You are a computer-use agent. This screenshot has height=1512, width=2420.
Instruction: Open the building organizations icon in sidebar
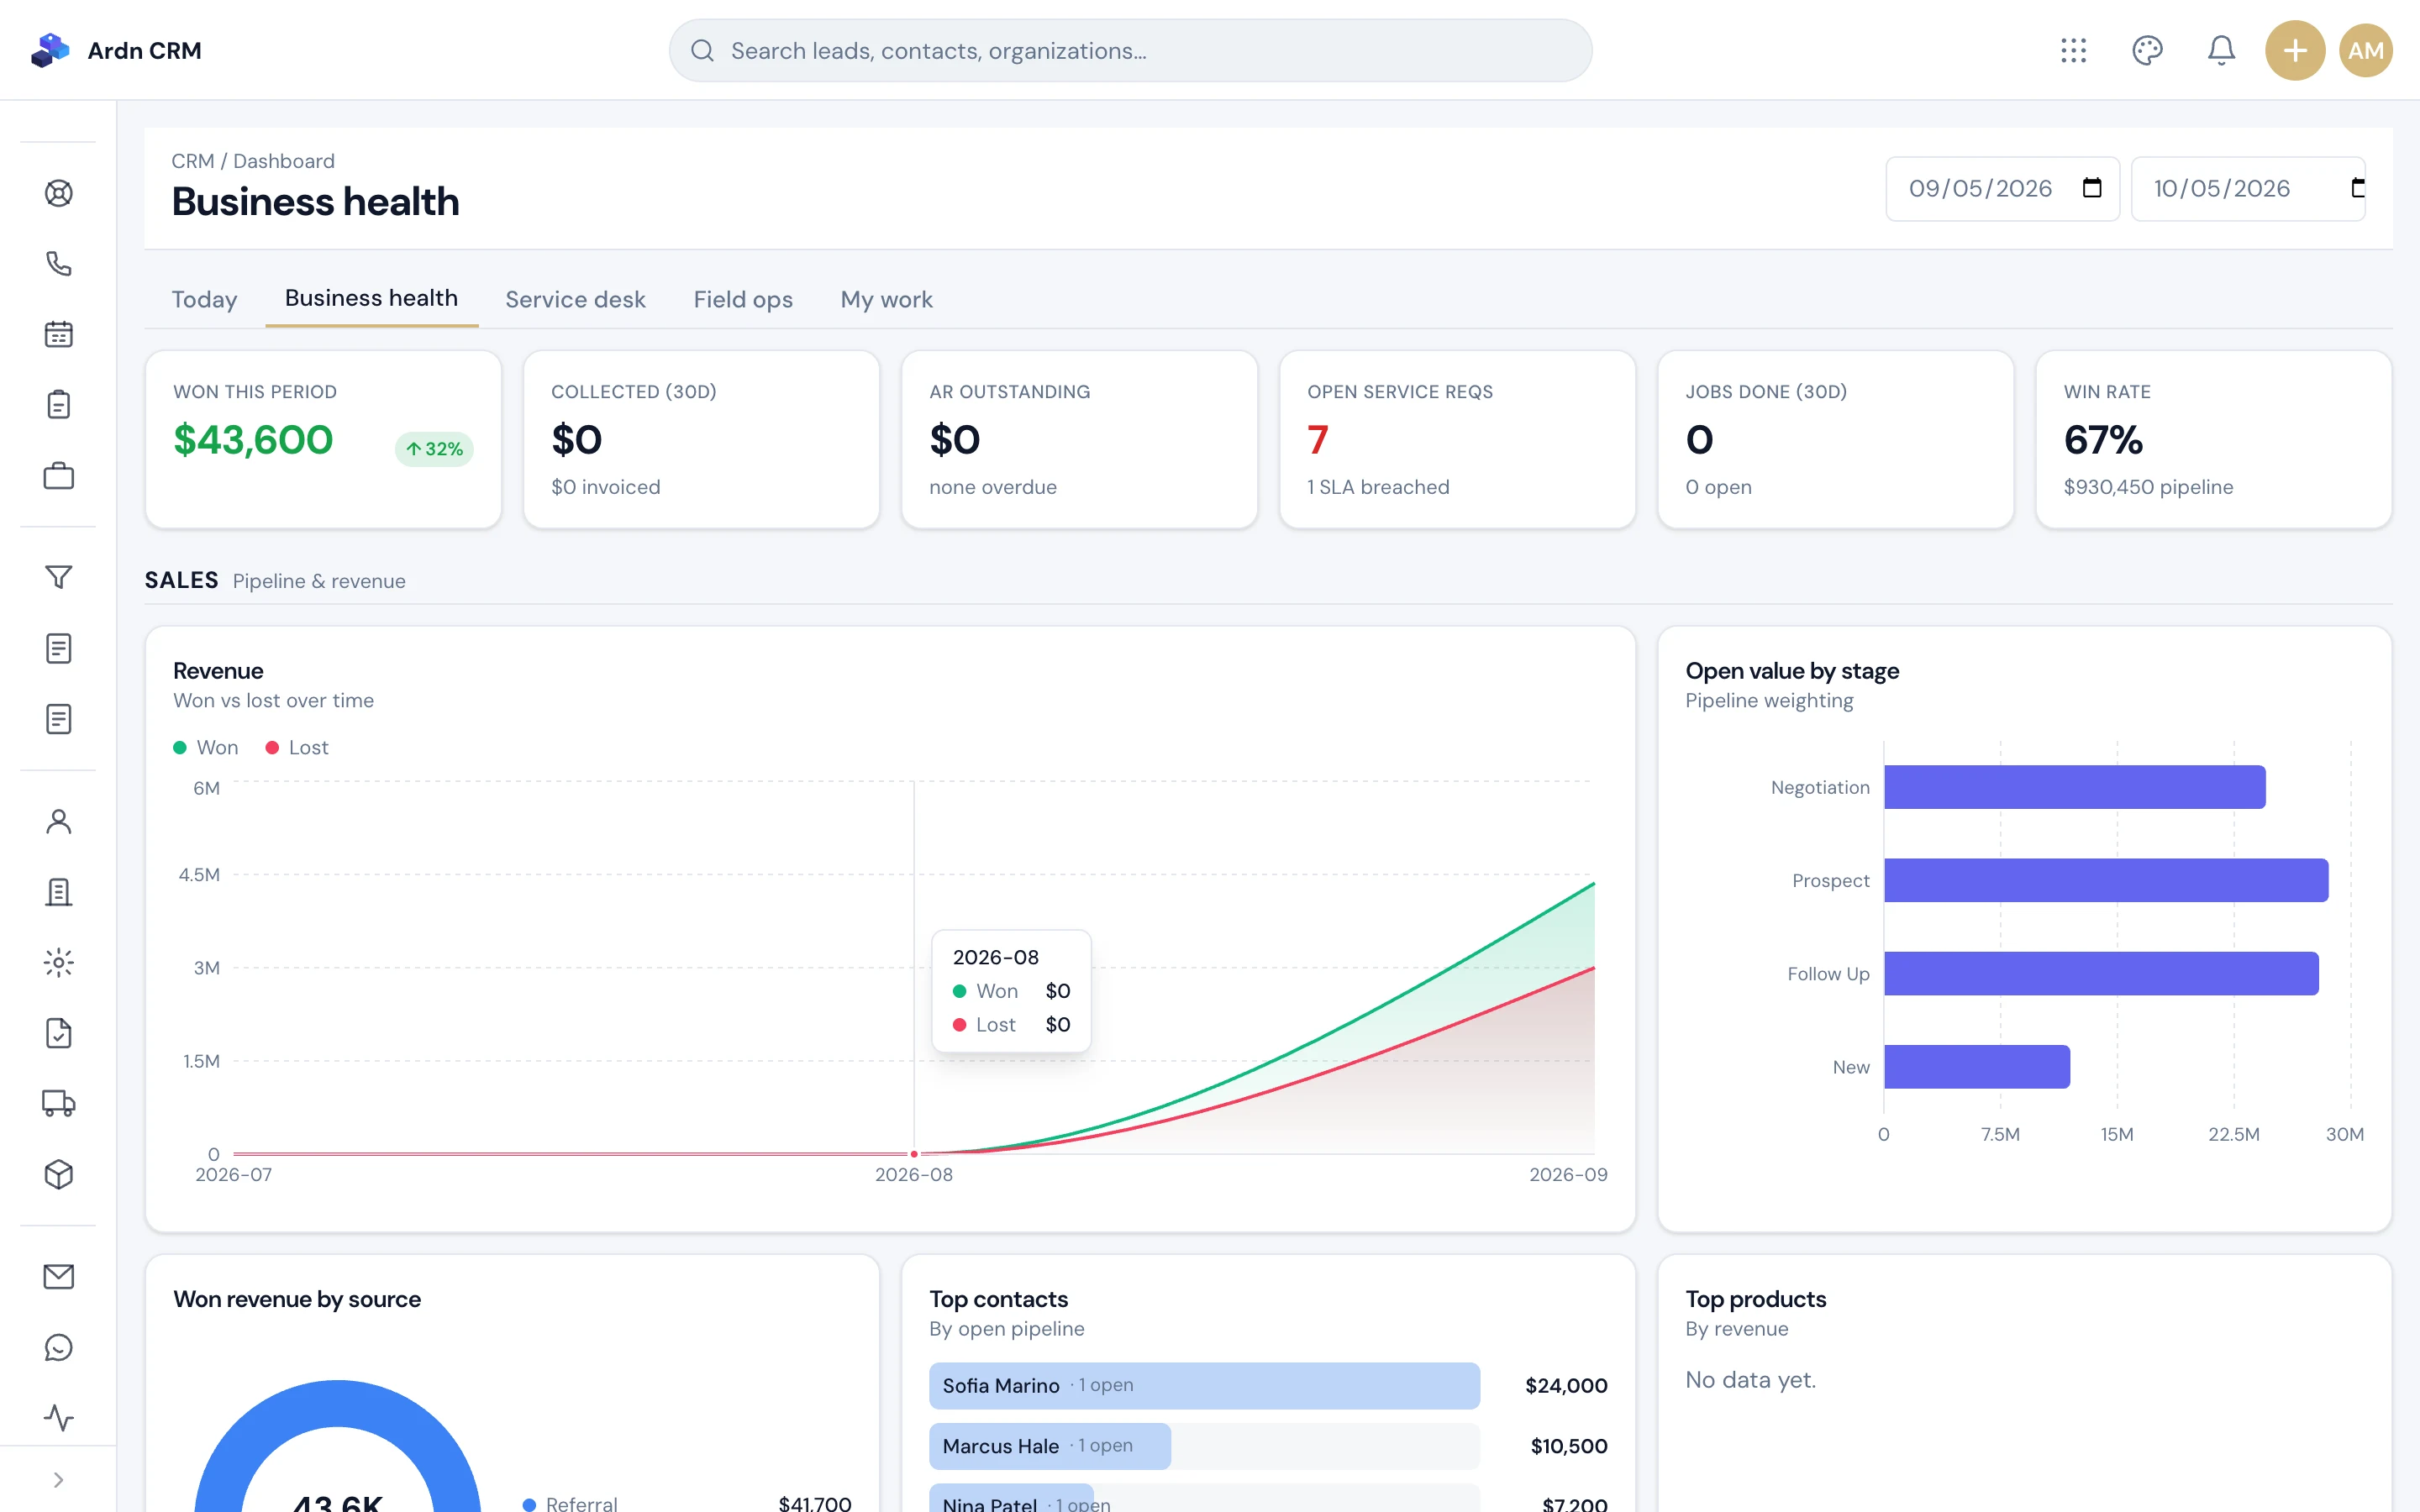(x=58, y=892)
